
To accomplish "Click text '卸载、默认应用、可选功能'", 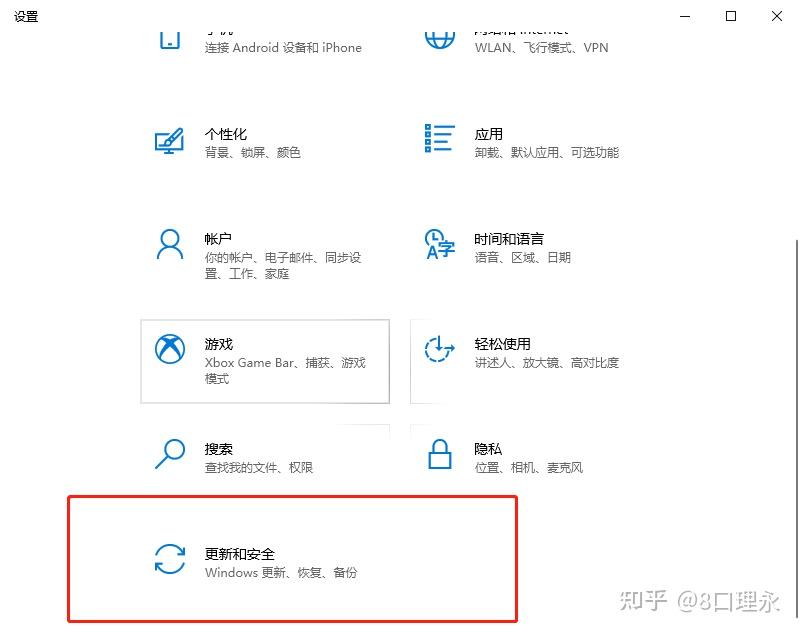I will (x=546, y=153).
